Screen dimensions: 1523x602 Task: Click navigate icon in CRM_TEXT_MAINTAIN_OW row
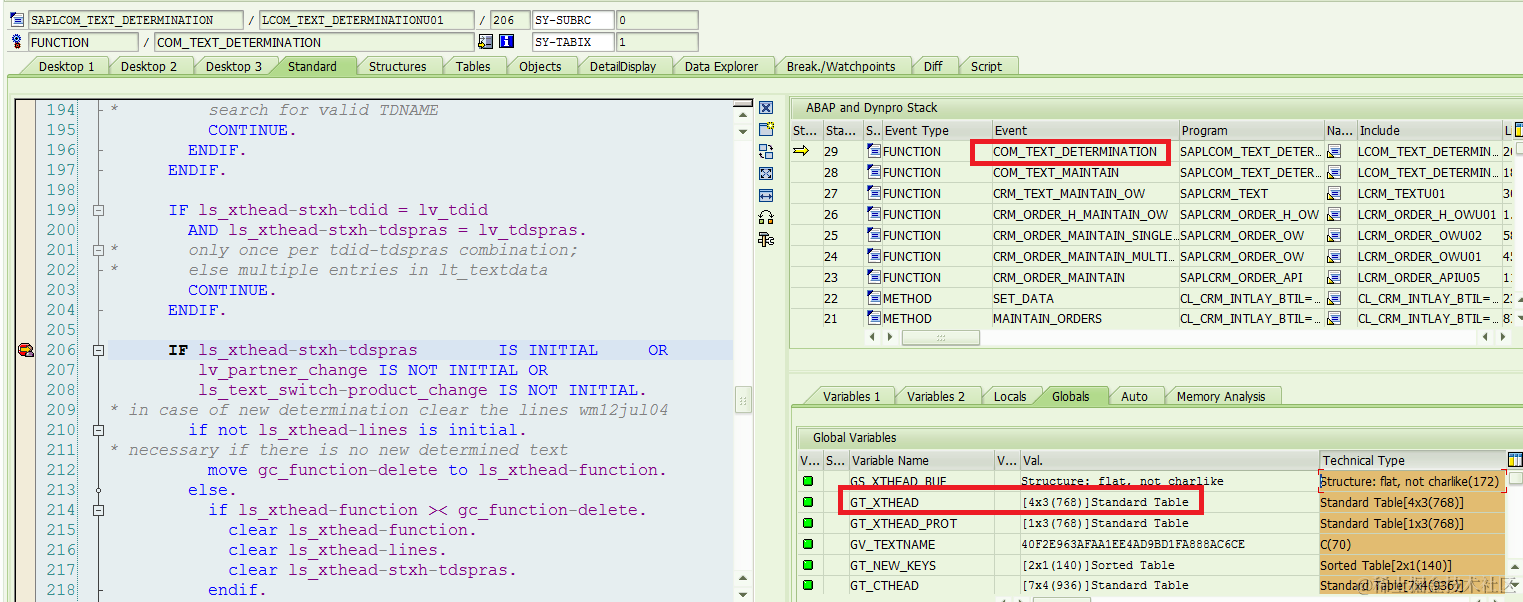(x=1334, y=194)
